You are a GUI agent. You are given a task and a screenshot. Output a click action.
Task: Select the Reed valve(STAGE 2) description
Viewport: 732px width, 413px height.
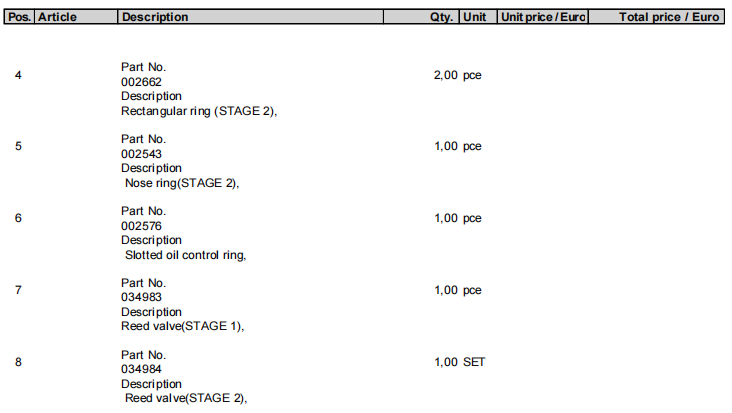(185, 399)
